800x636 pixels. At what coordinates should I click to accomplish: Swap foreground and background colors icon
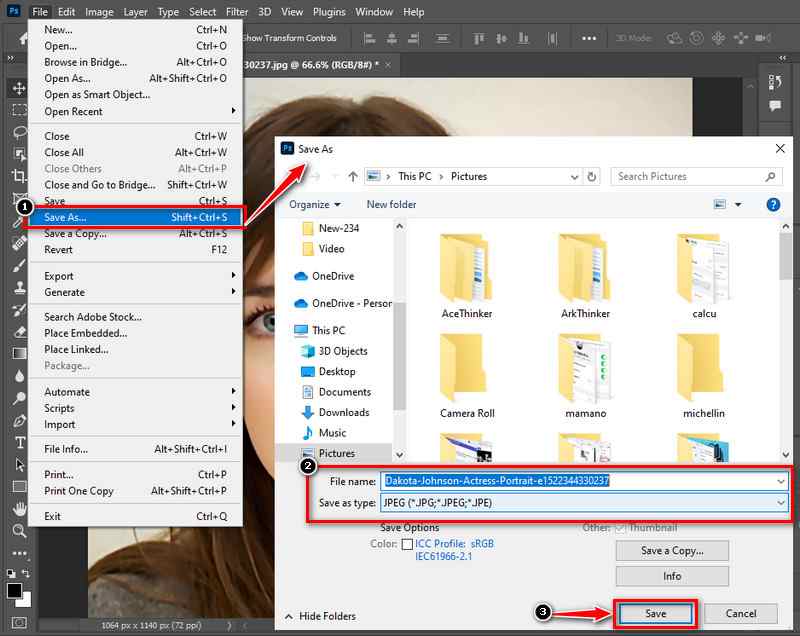click(x=26, y=573)
